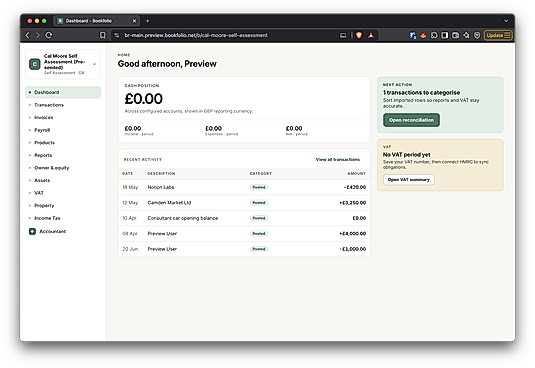Open Reports in the sidebar

[63, 155]
